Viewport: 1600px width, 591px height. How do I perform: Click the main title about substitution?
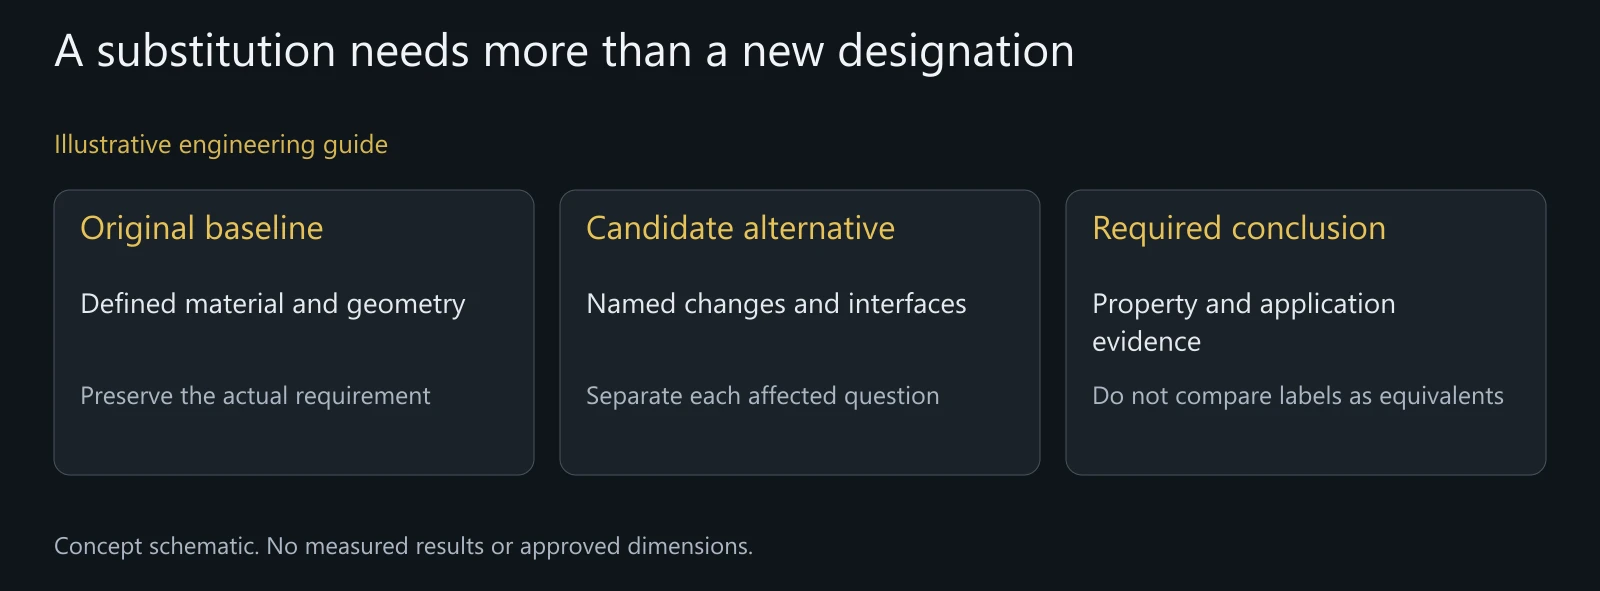click(x=564, y=51)
